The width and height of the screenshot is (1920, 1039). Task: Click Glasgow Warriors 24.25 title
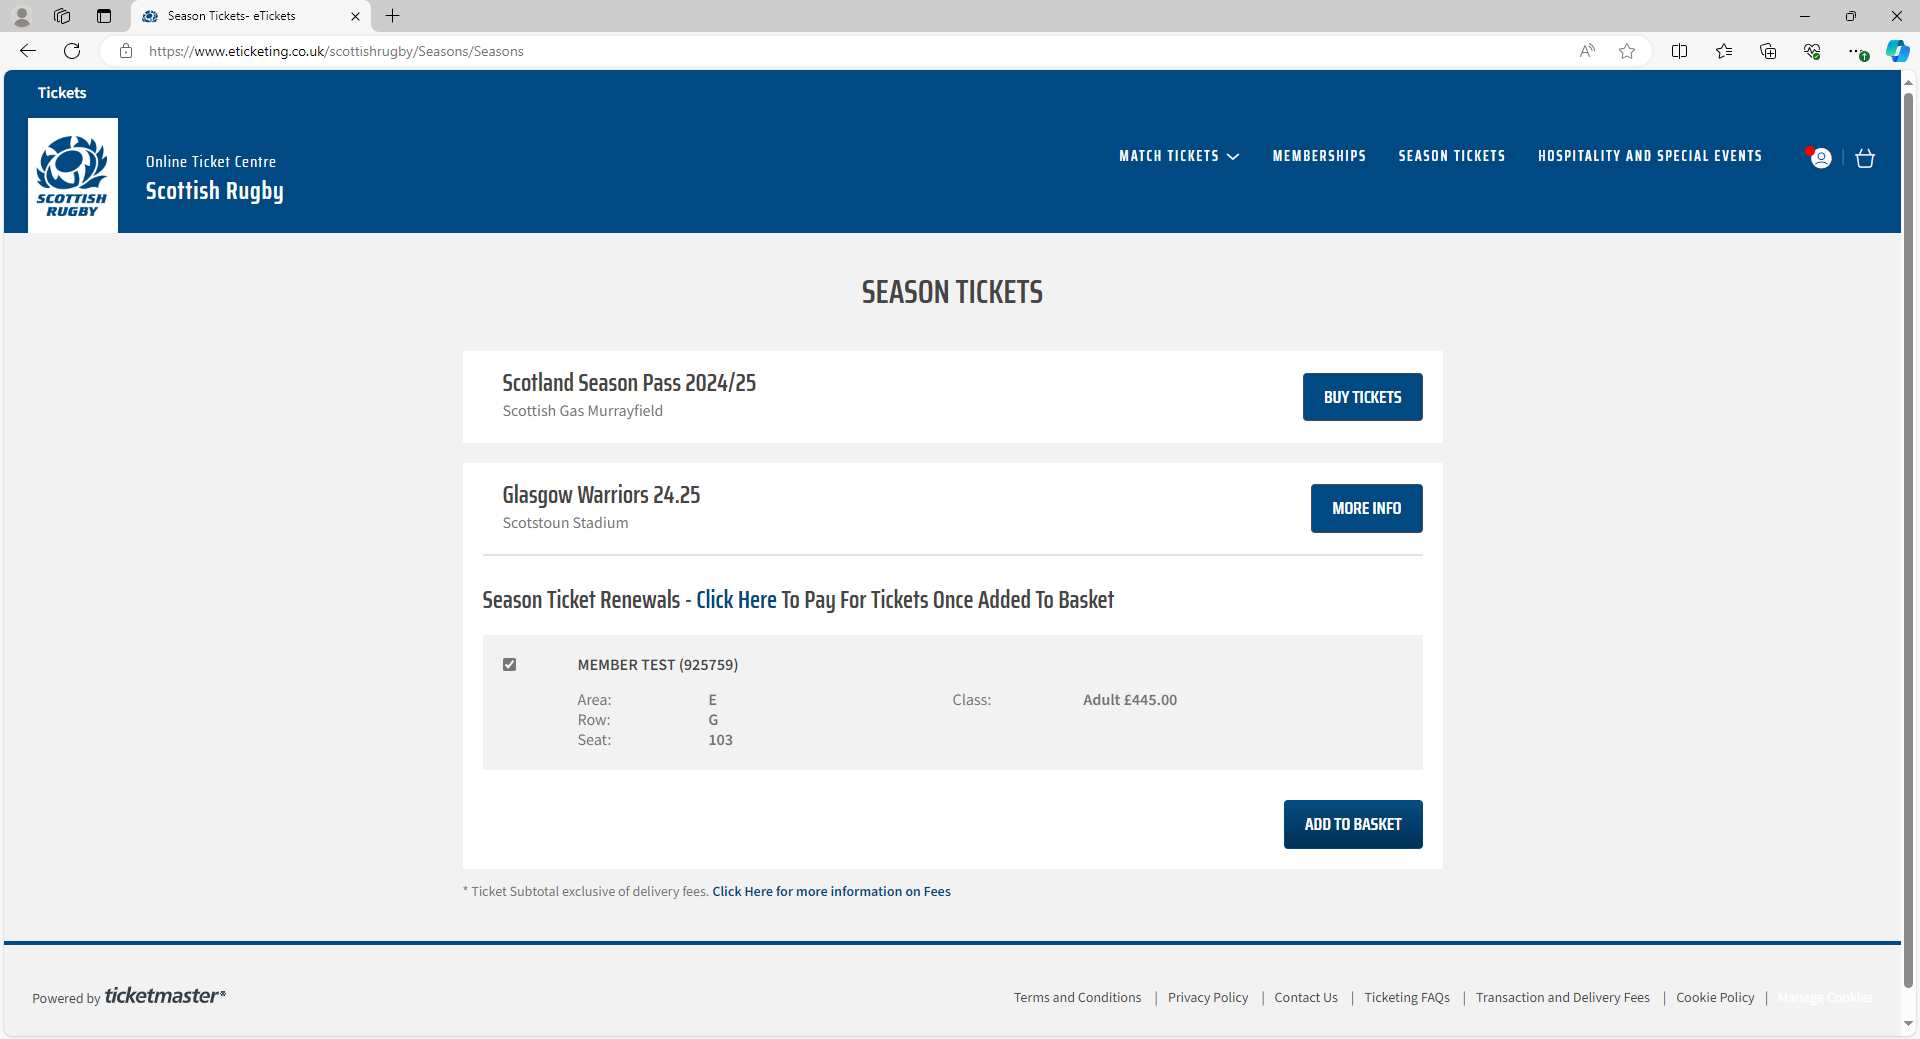point(601,495)
